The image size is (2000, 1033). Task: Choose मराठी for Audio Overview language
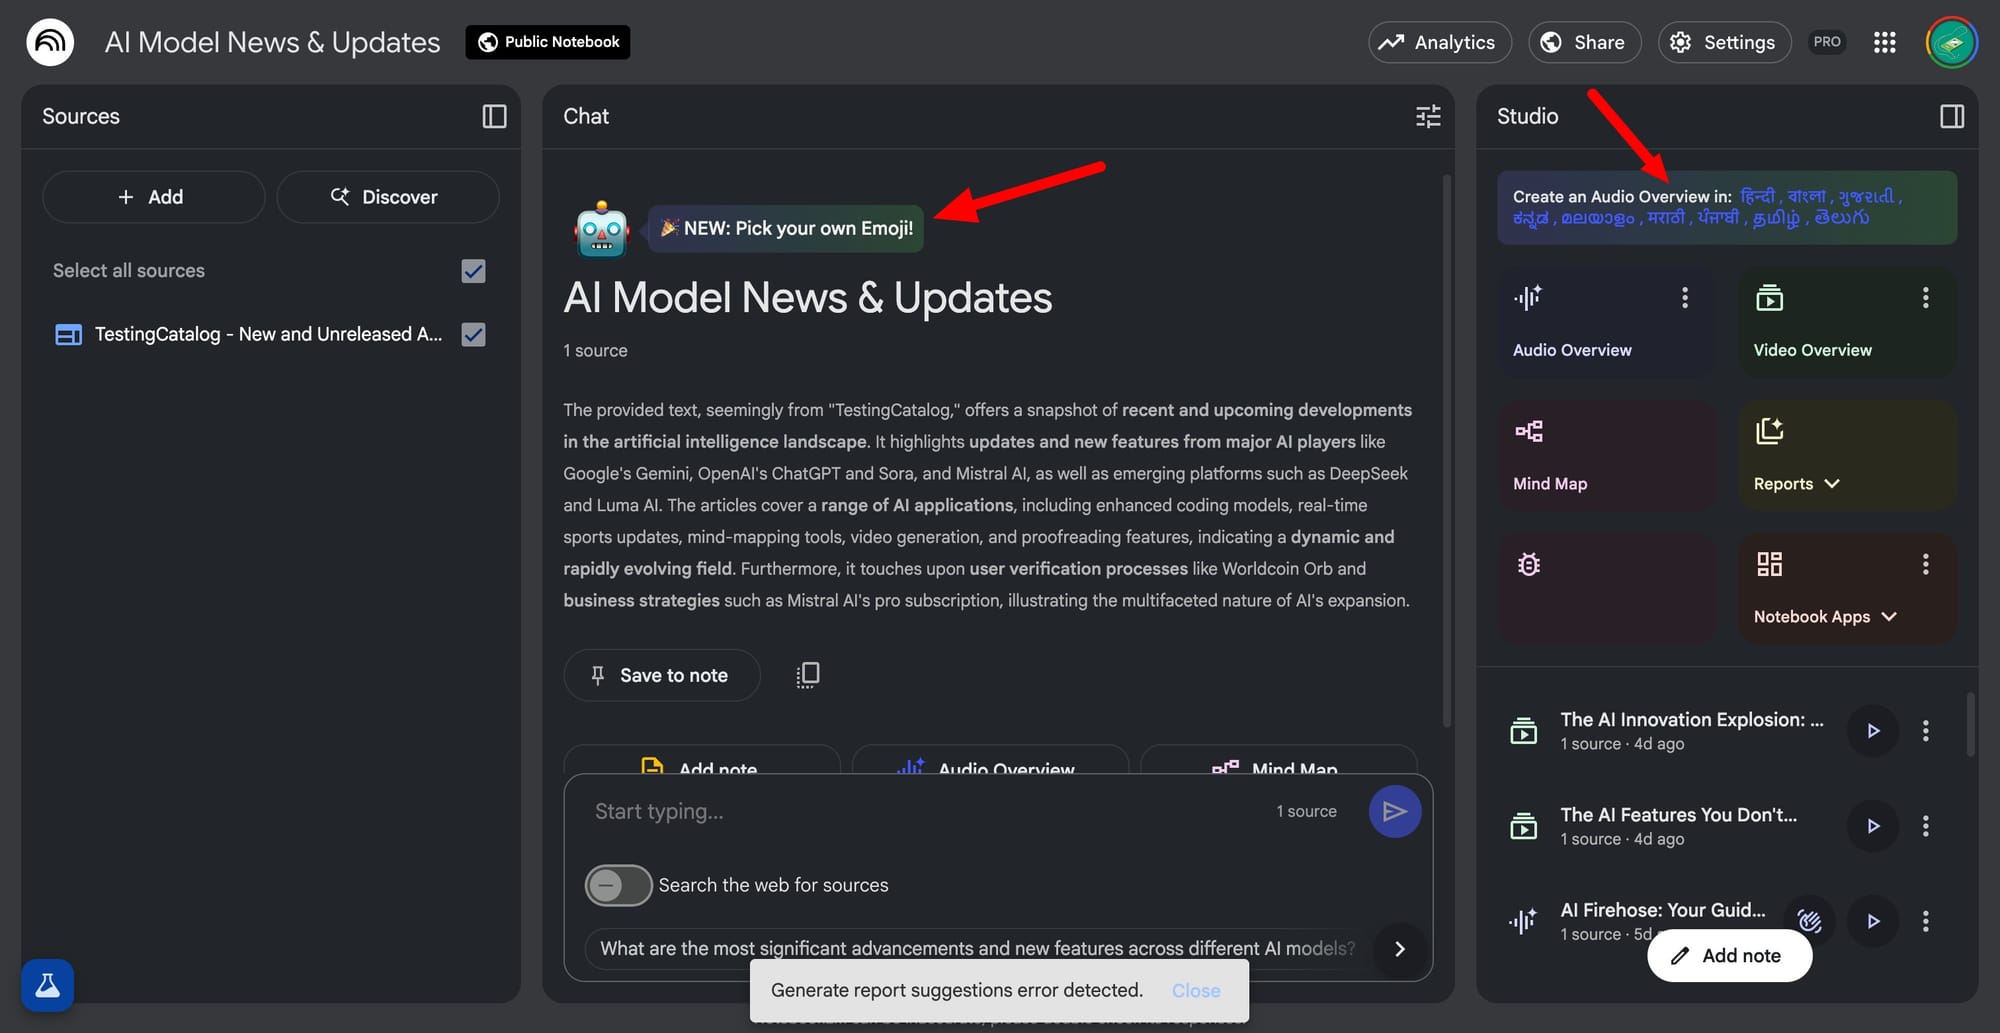point(1666,218)
